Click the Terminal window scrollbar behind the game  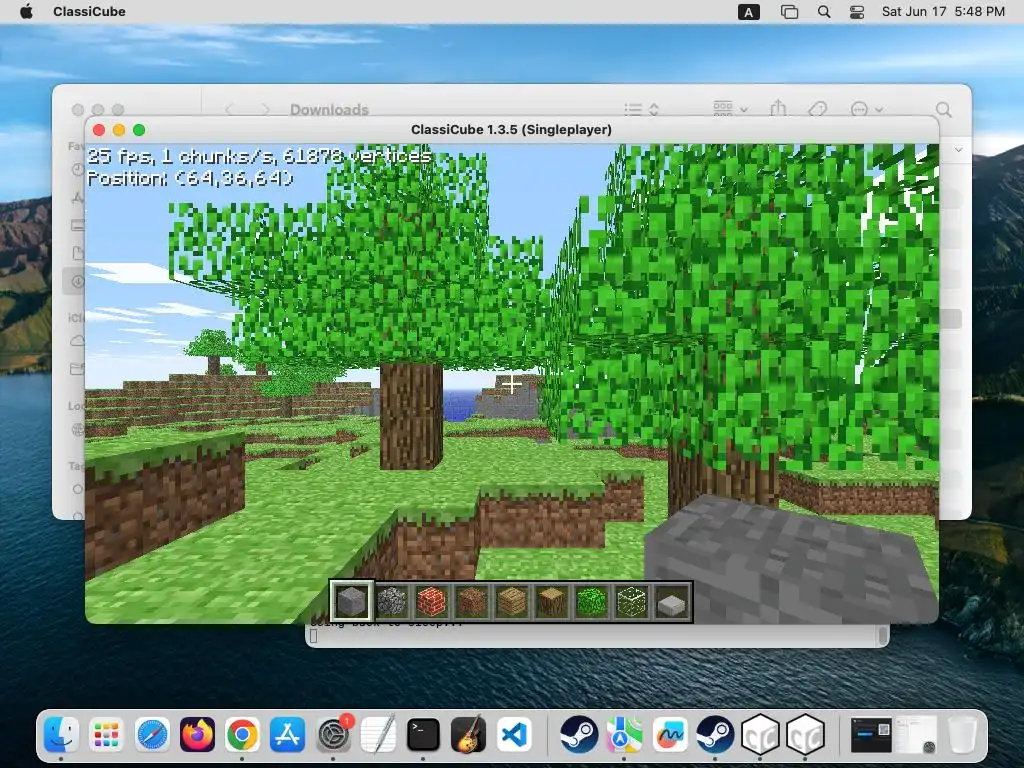coord(883,635)
